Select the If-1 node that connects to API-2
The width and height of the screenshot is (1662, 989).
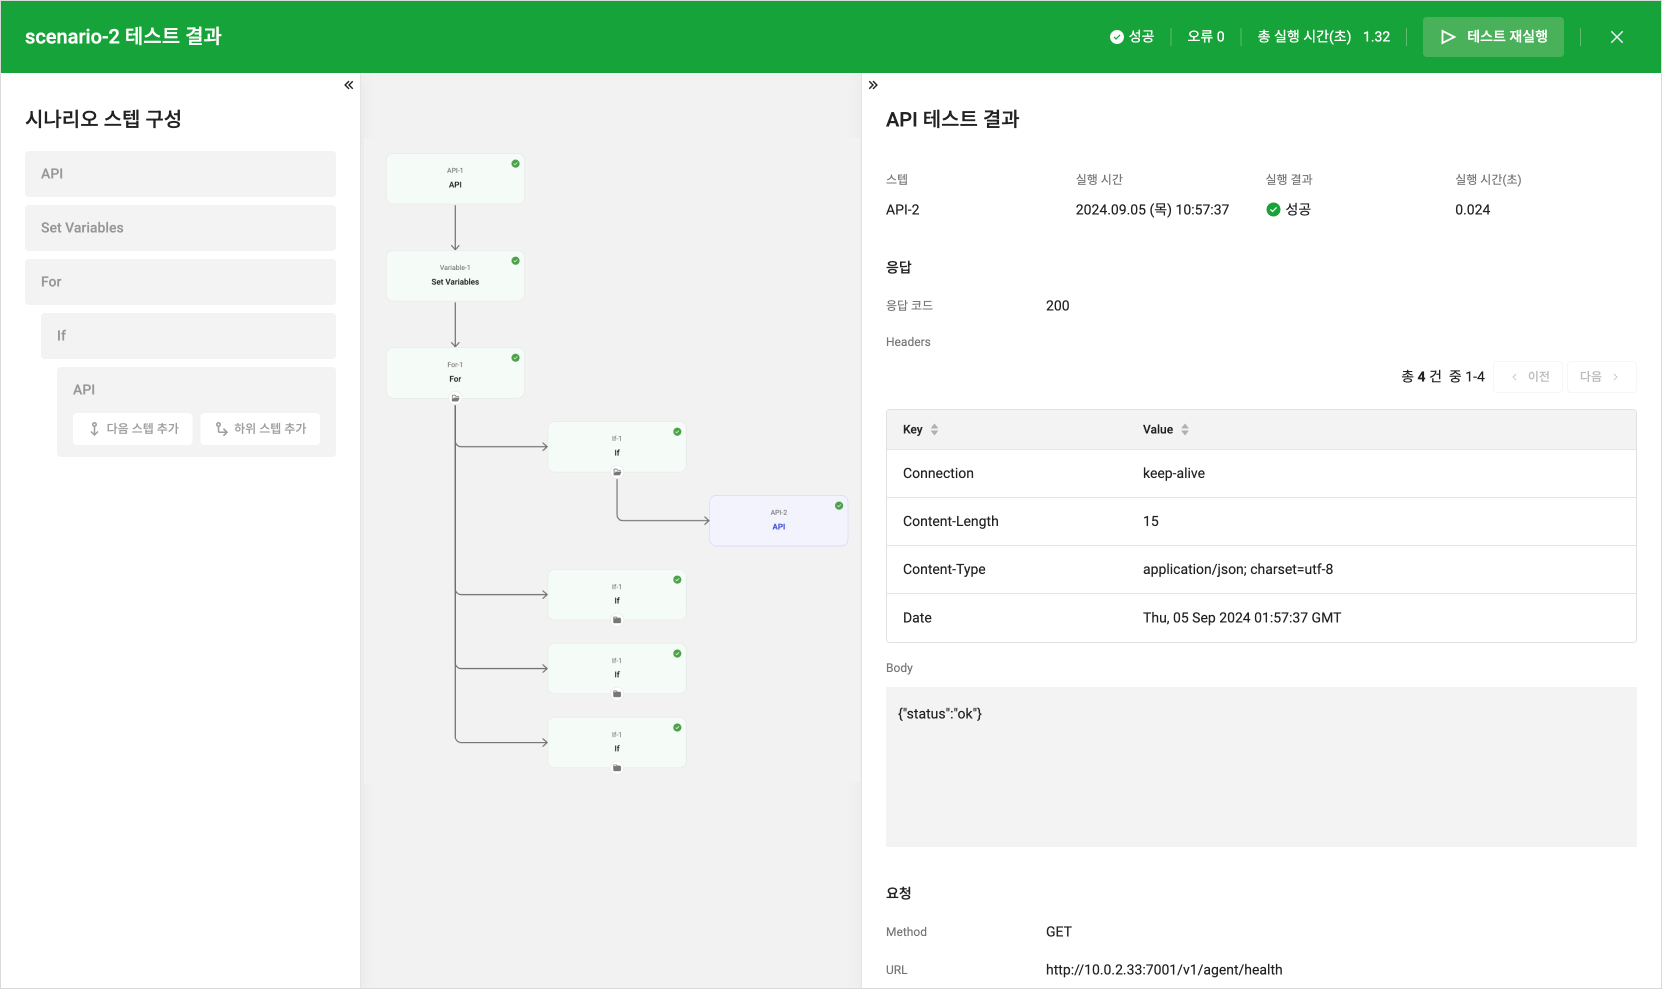click(x=617, y=446)
